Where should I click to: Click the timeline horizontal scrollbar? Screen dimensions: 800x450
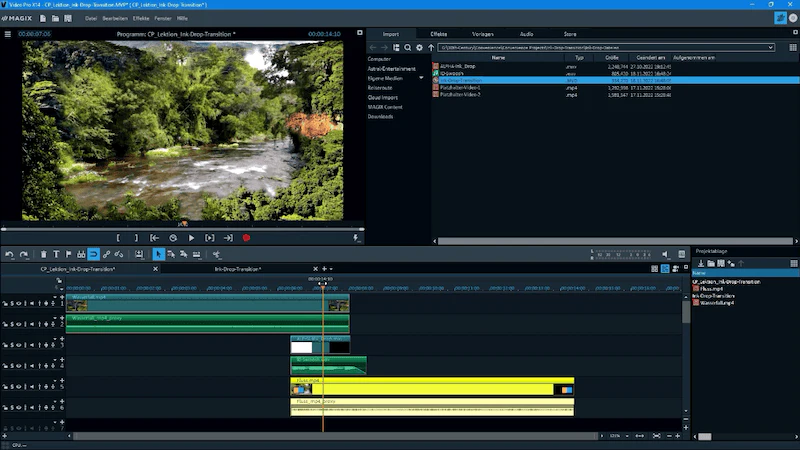335,436
